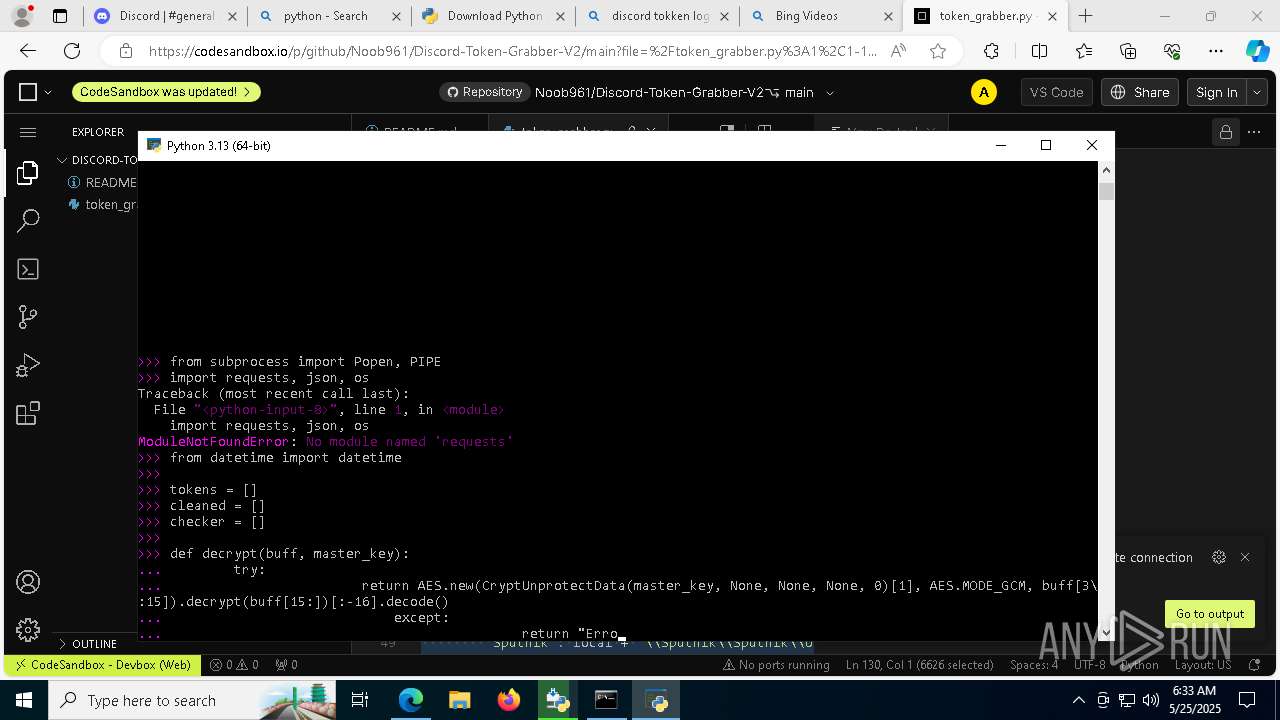Image resolution: width=1280 pixels, height=720 pixels.
Task: Open the Manage gear icon in activity bar
Action: coord(28,630)
